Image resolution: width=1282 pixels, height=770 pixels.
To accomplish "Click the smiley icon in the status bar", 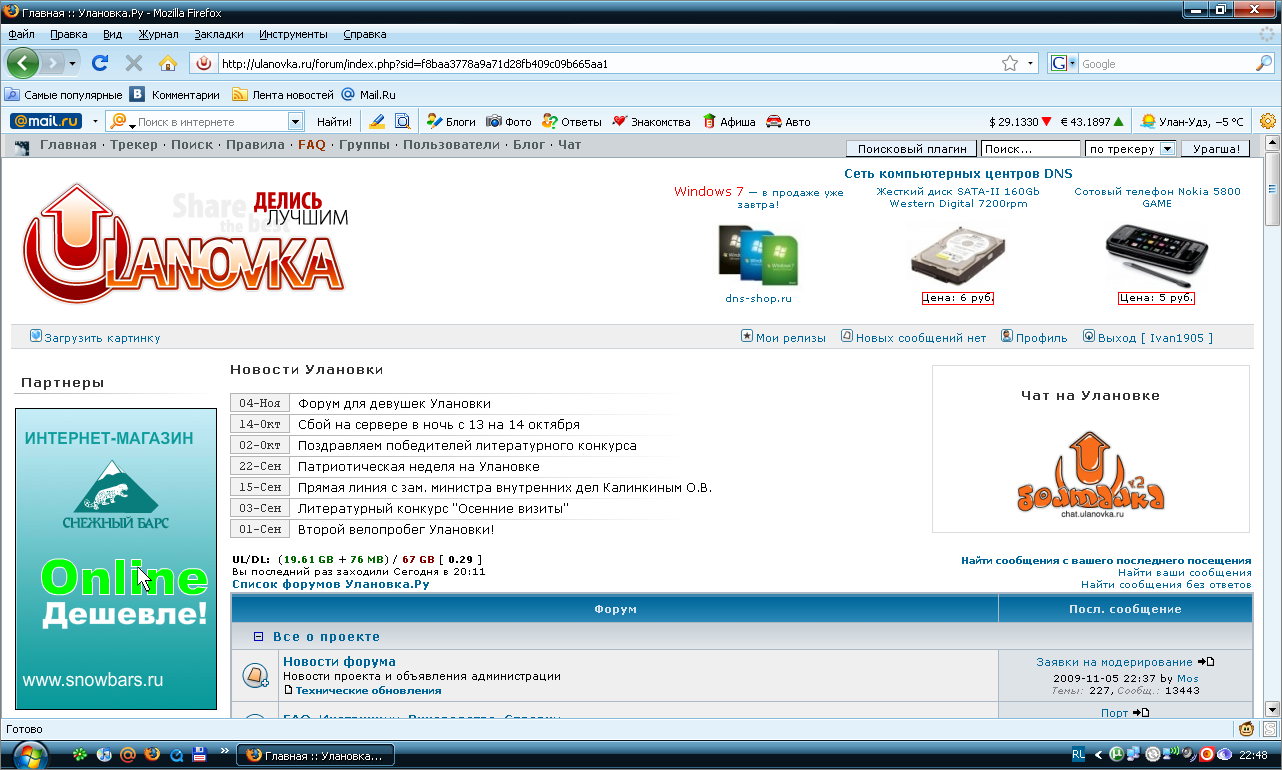I will (x=1246, y=729).
